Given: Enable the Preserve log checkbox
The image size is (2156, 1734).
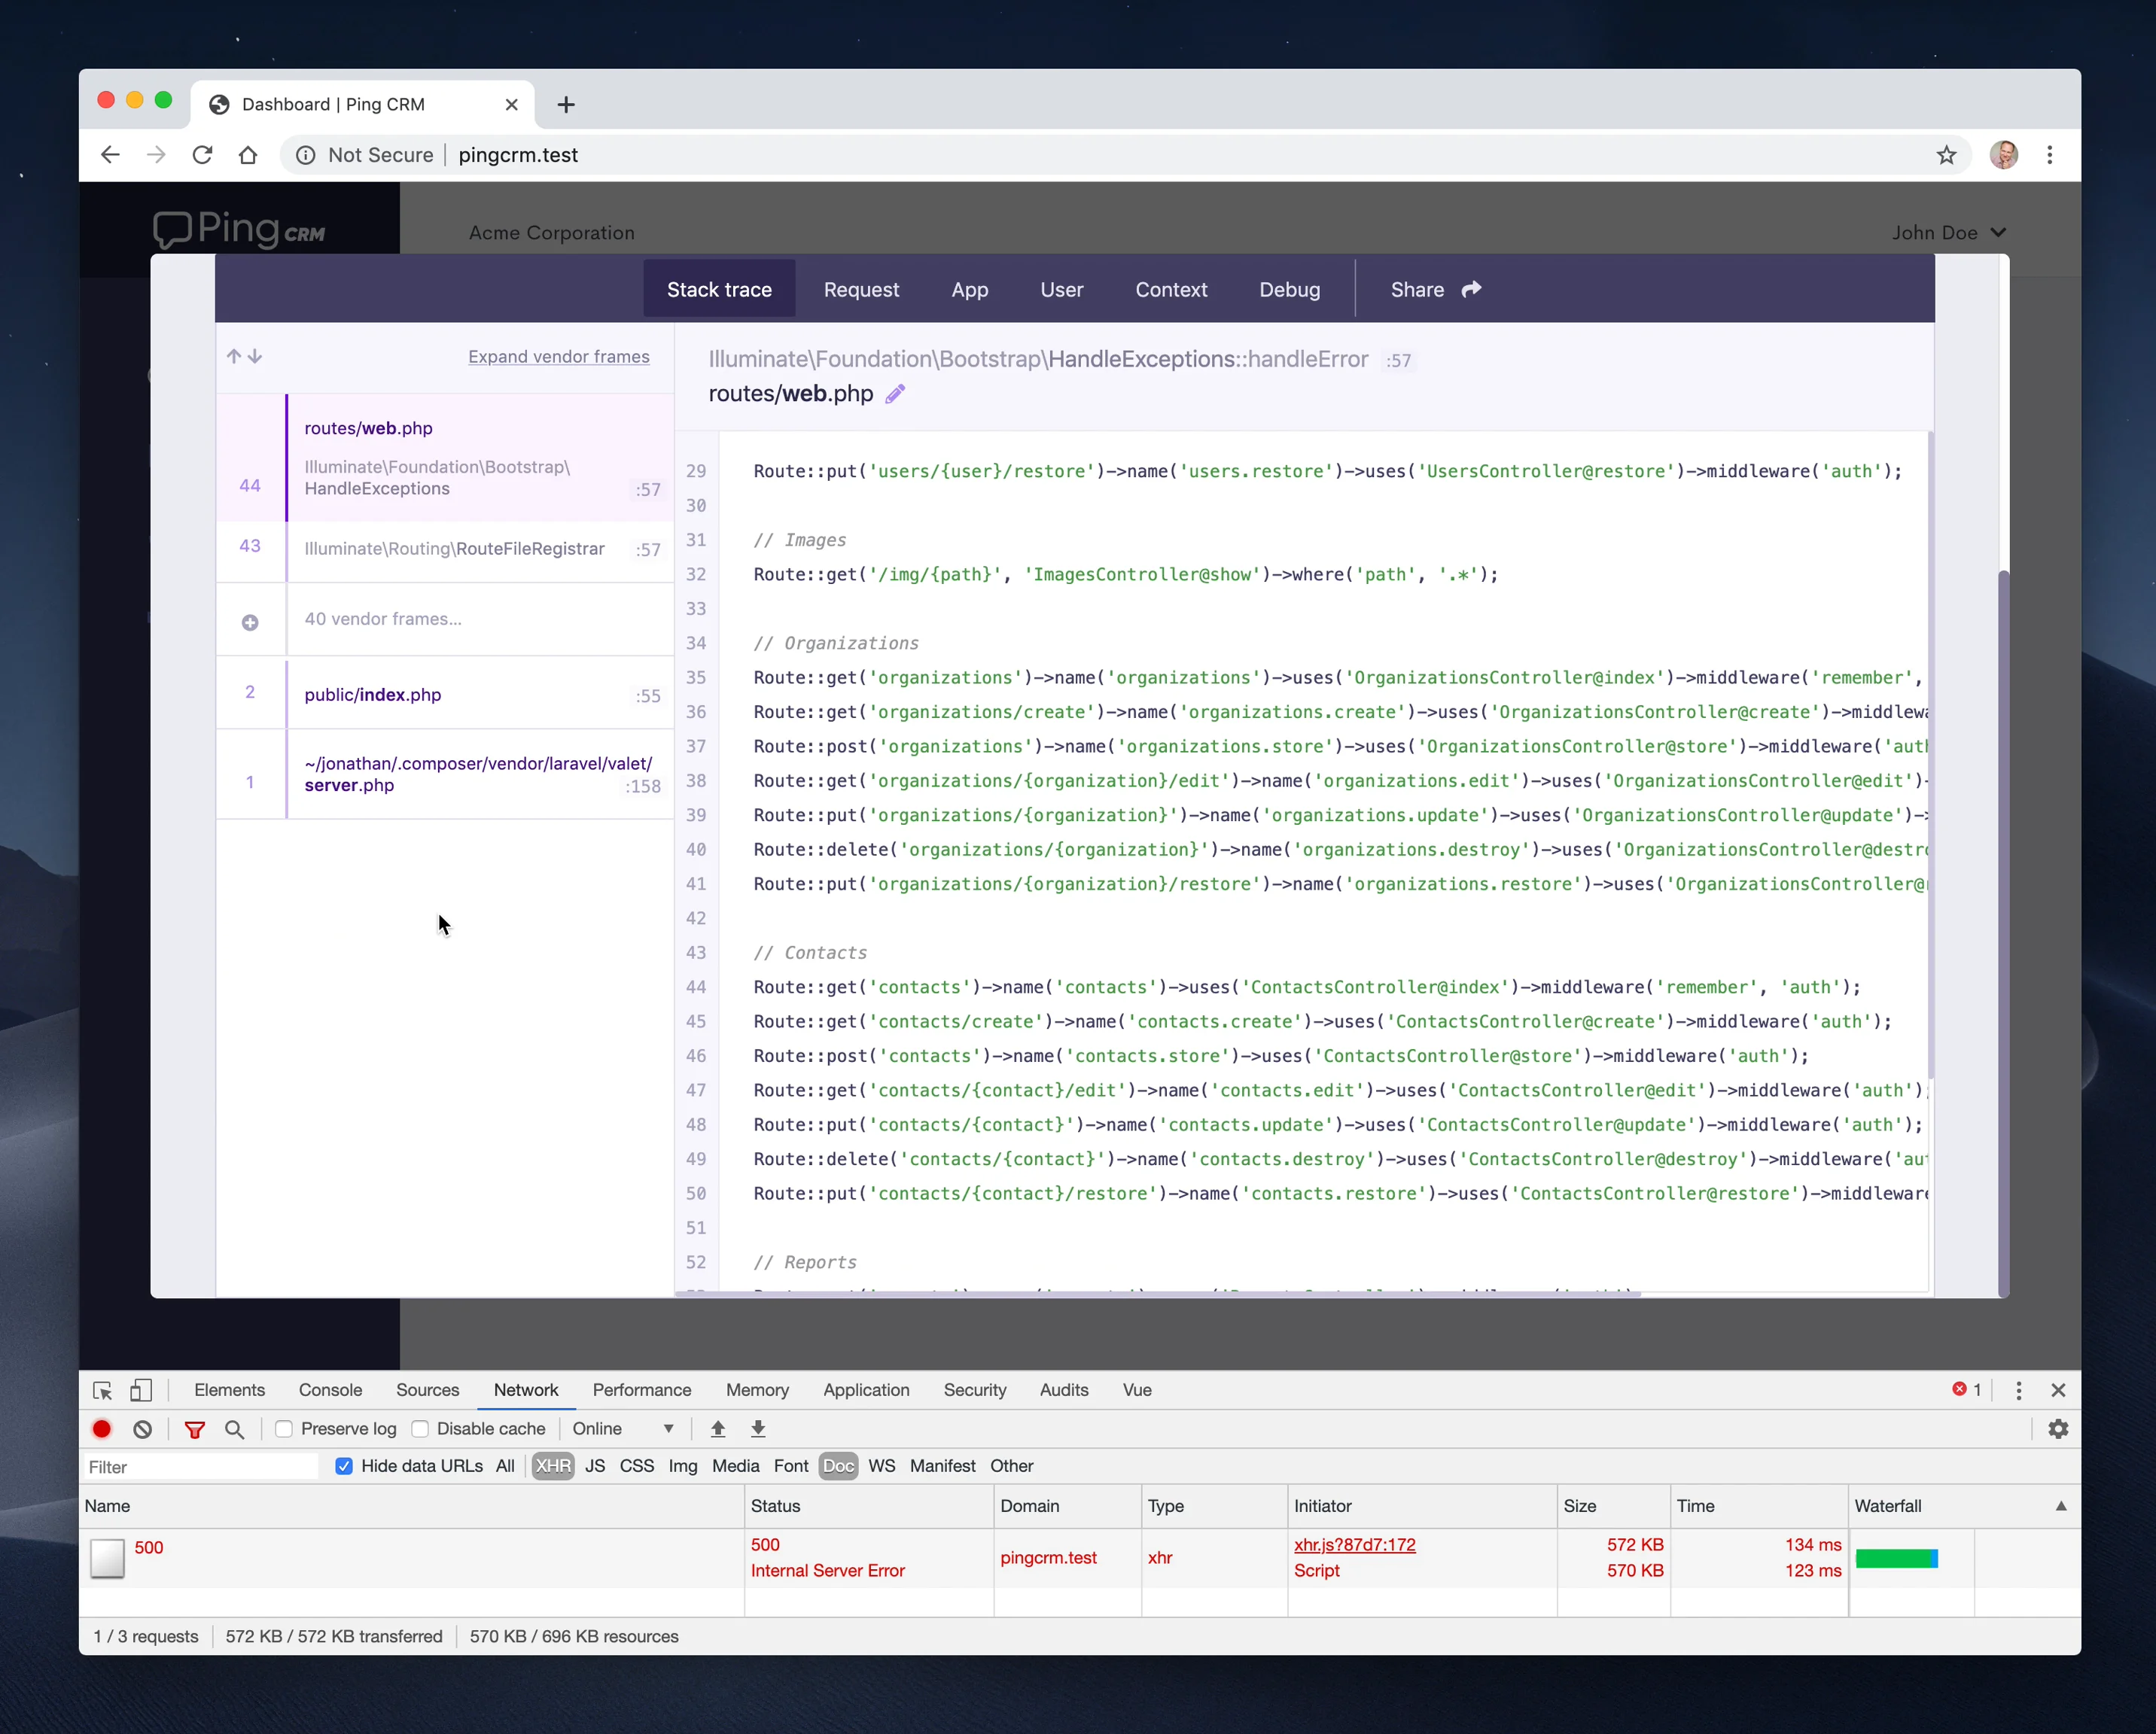Looking at the screenshot, I should tap(284, 1429).
